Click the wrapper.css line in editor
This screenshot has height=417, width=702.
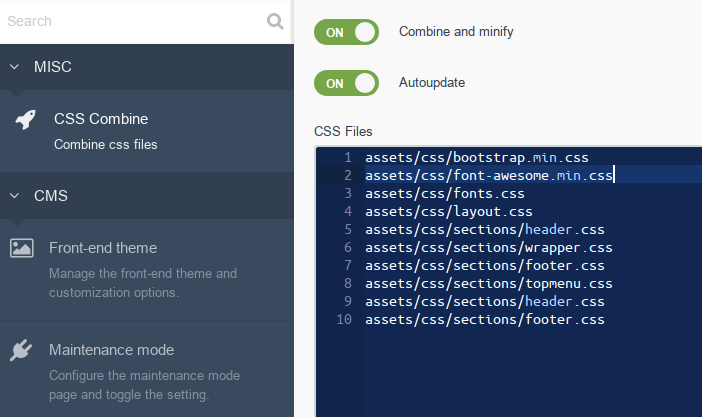click(488, 247)
